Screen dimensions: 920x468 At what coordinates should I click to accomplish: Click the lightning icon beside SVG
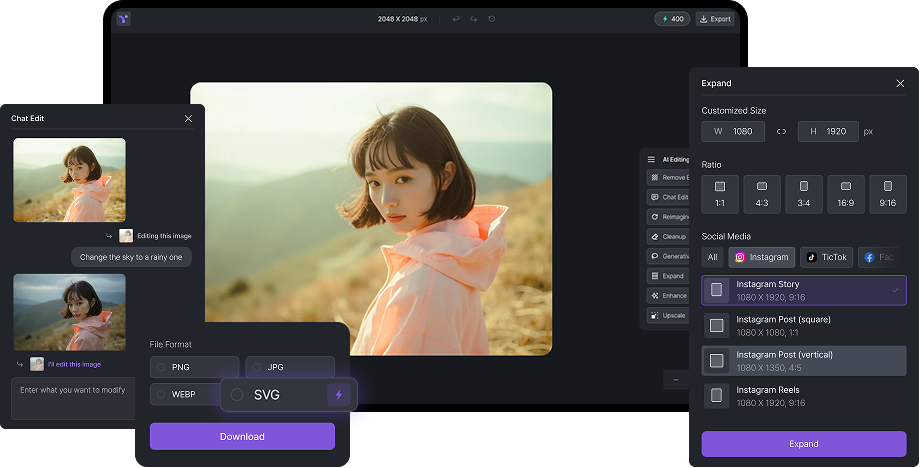coord(338,395)
